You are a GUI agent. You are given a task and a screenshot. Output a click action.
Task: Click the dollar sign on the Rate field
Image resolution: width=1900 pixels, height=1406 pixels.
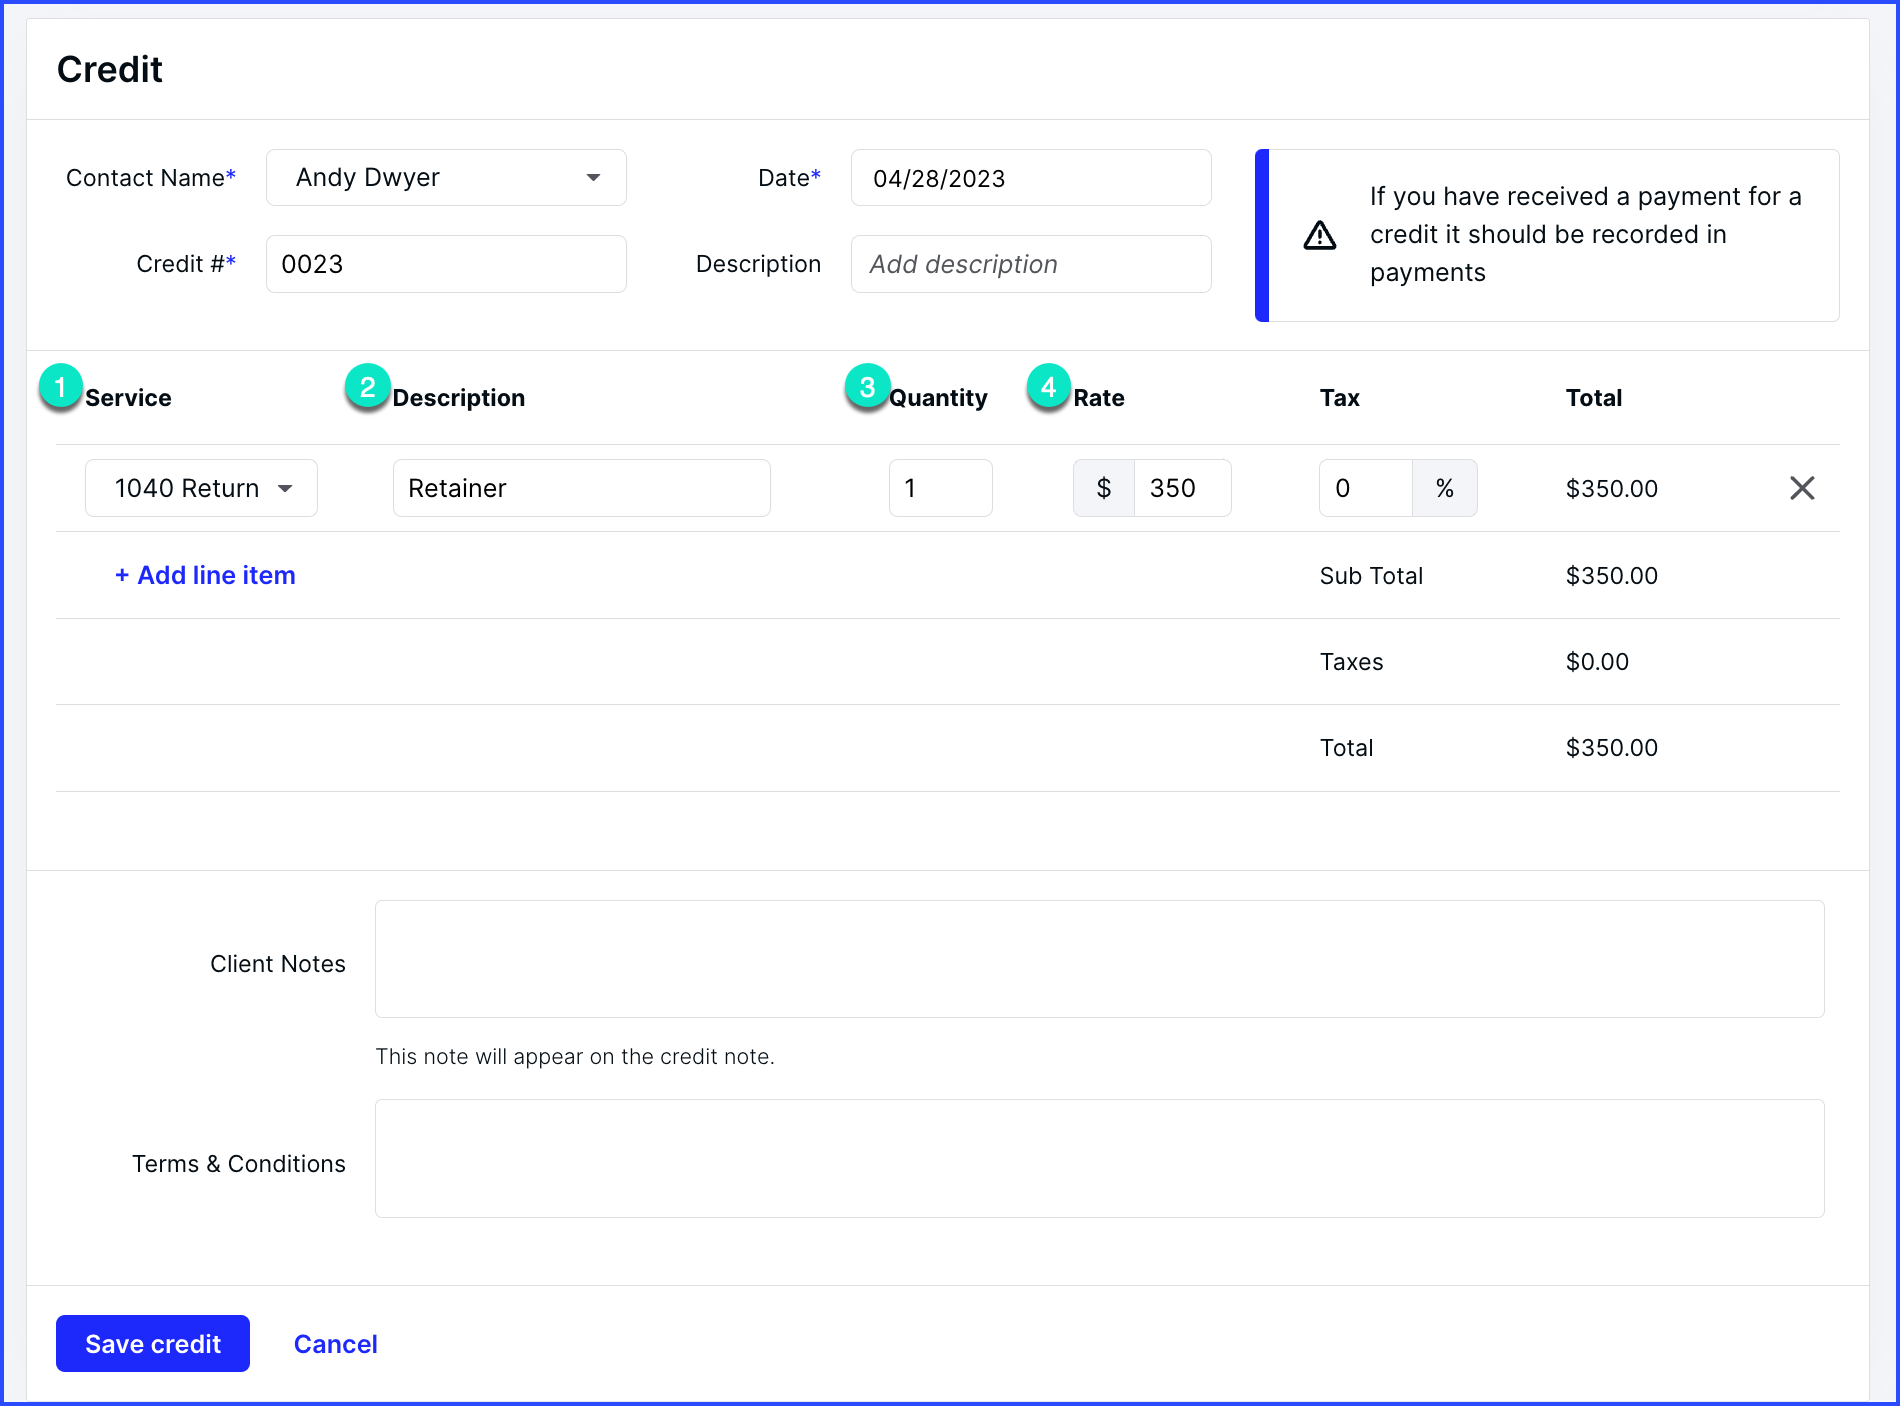[1103, 488]
